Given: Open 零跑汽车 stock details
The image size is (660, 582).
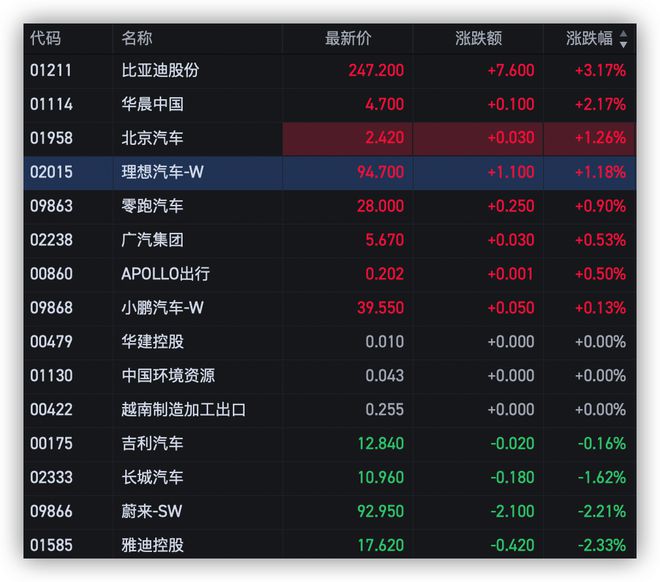Looking at the screenshot, I should pos(330,206).
